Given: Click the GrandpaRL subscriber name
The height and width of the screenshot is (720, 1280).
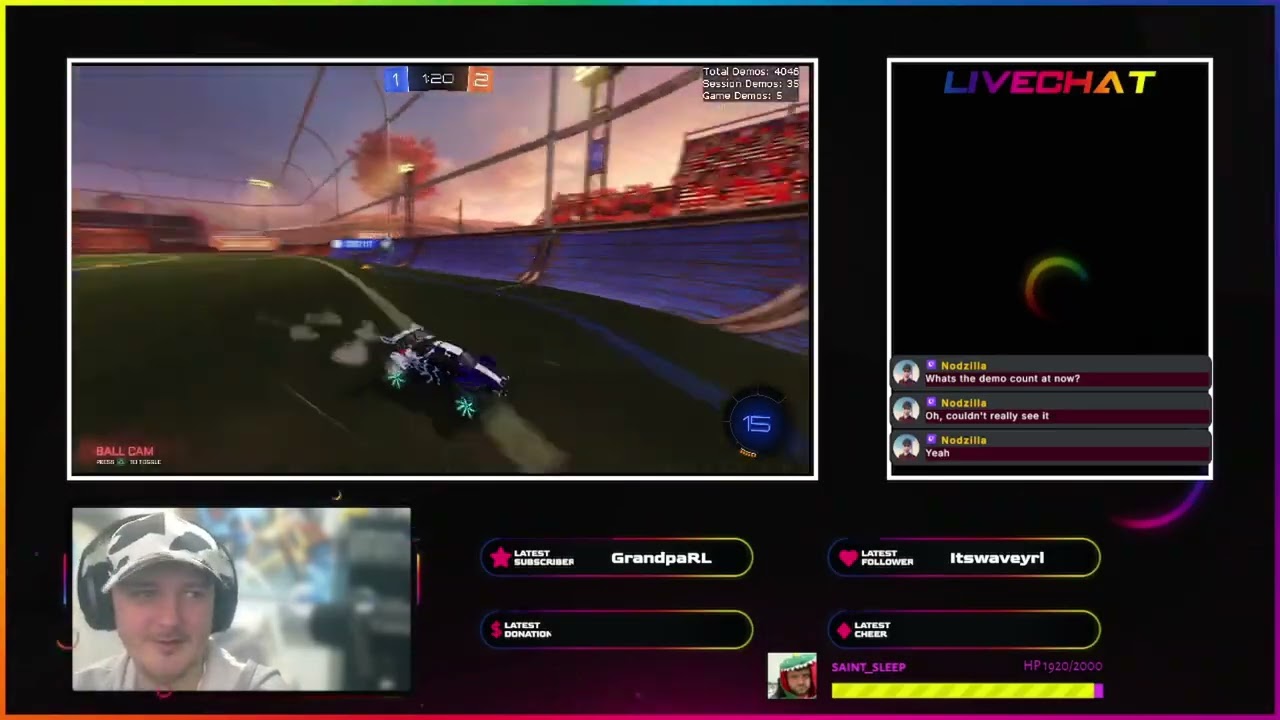Looking at the screenshot, I should tap(661, 558).
